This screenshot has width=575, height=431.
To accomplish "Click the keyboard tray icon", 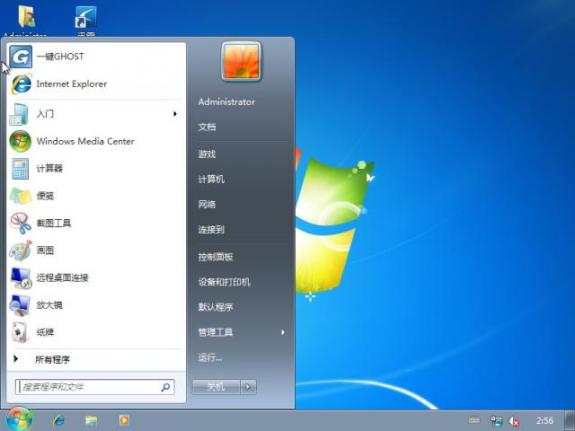I will tap(474, 420).
